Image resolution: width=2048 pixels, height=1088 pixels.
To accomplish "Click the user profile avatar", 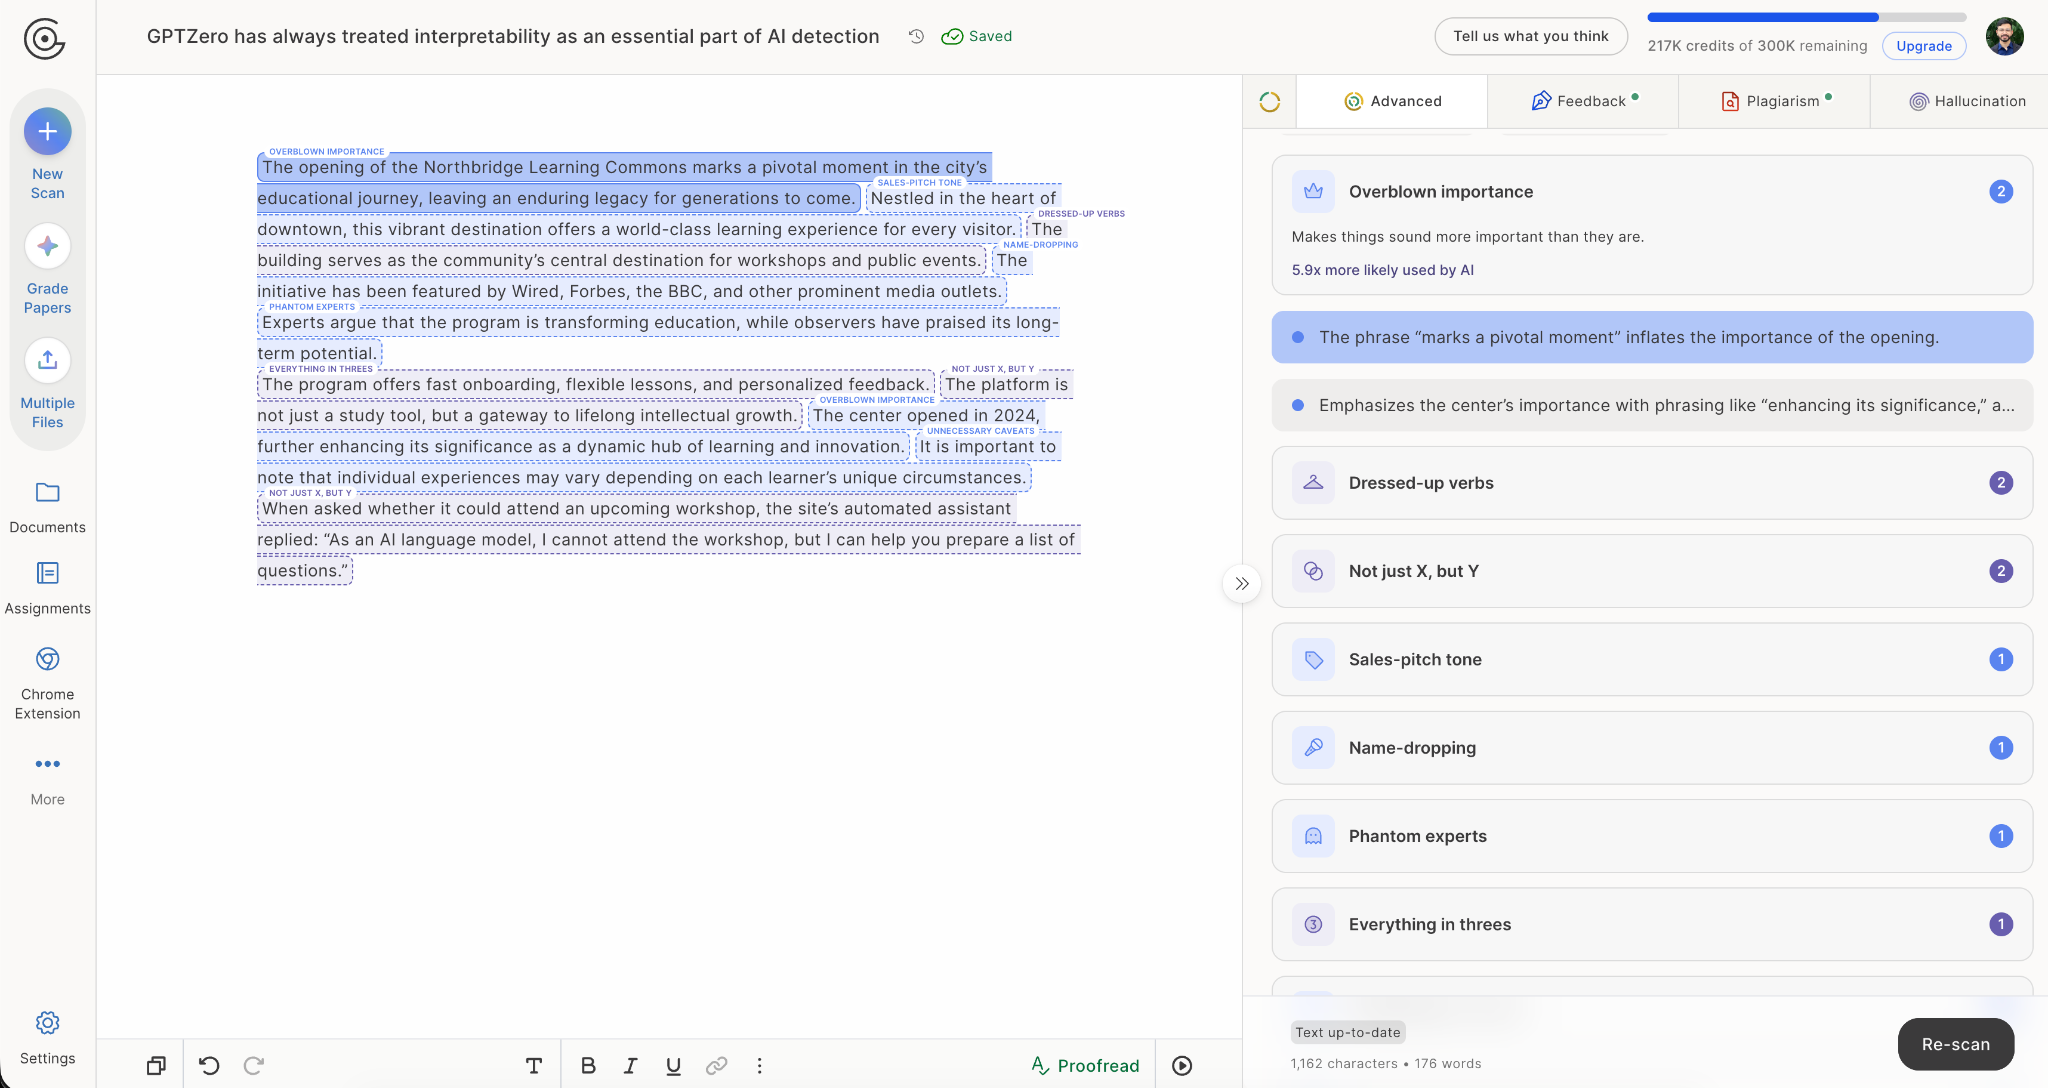I will (x=2004, y=36).
